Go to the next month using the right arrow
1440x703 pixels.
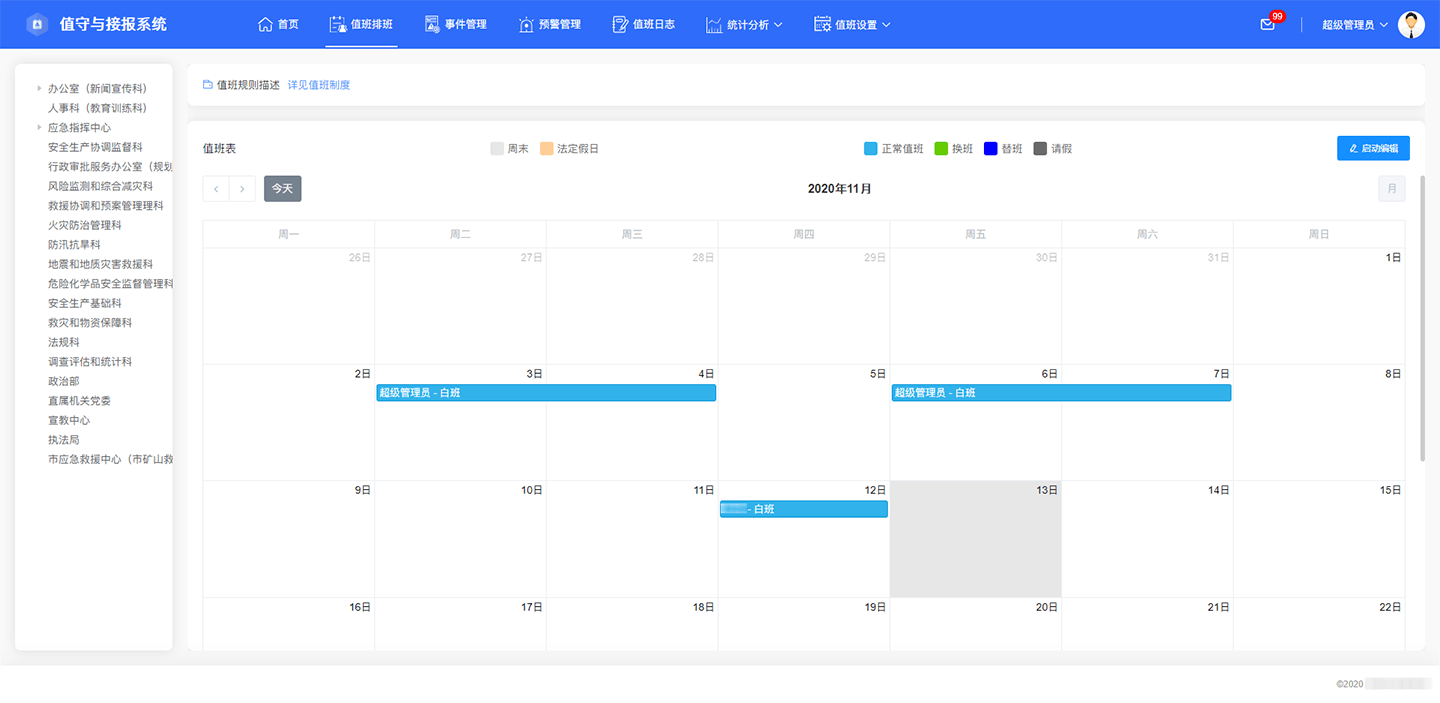pos(242,189)
